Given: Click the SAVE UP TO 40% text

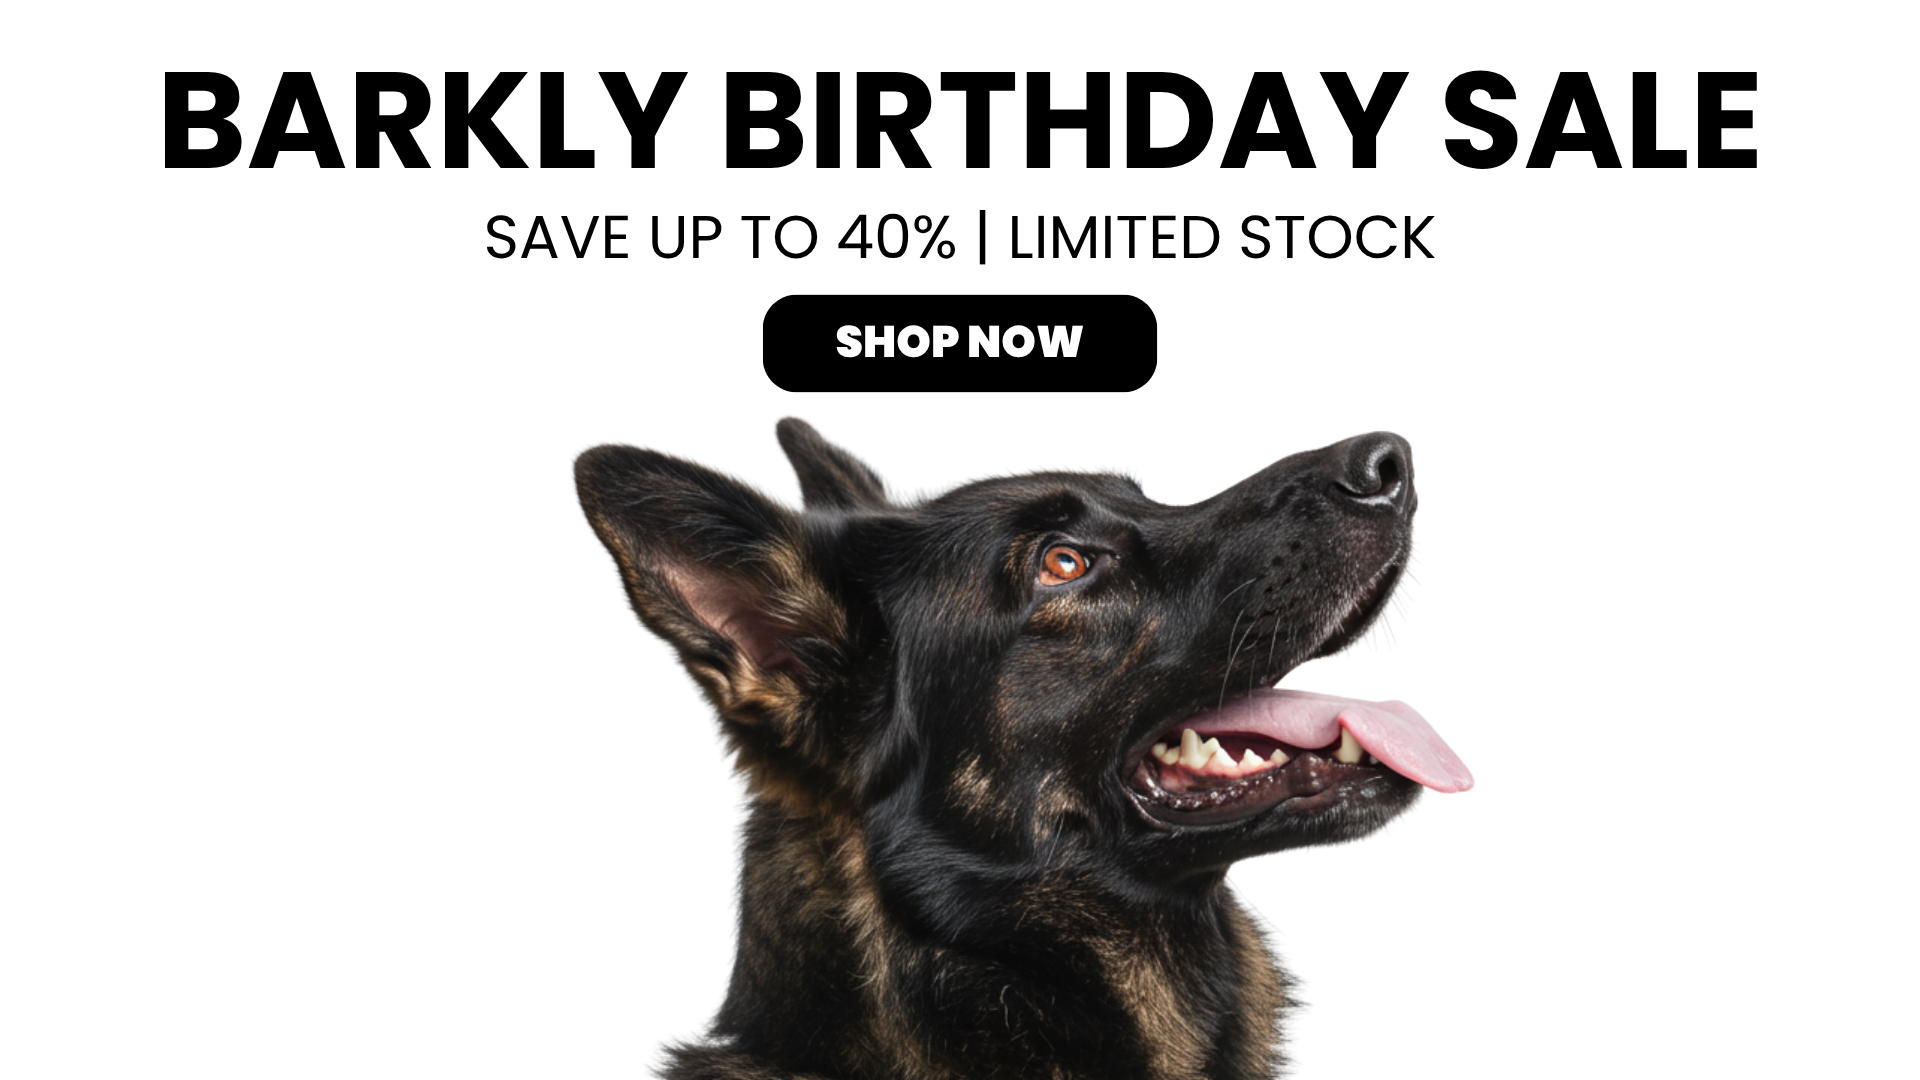Looking at the screenshot, I should pos(720,238).
